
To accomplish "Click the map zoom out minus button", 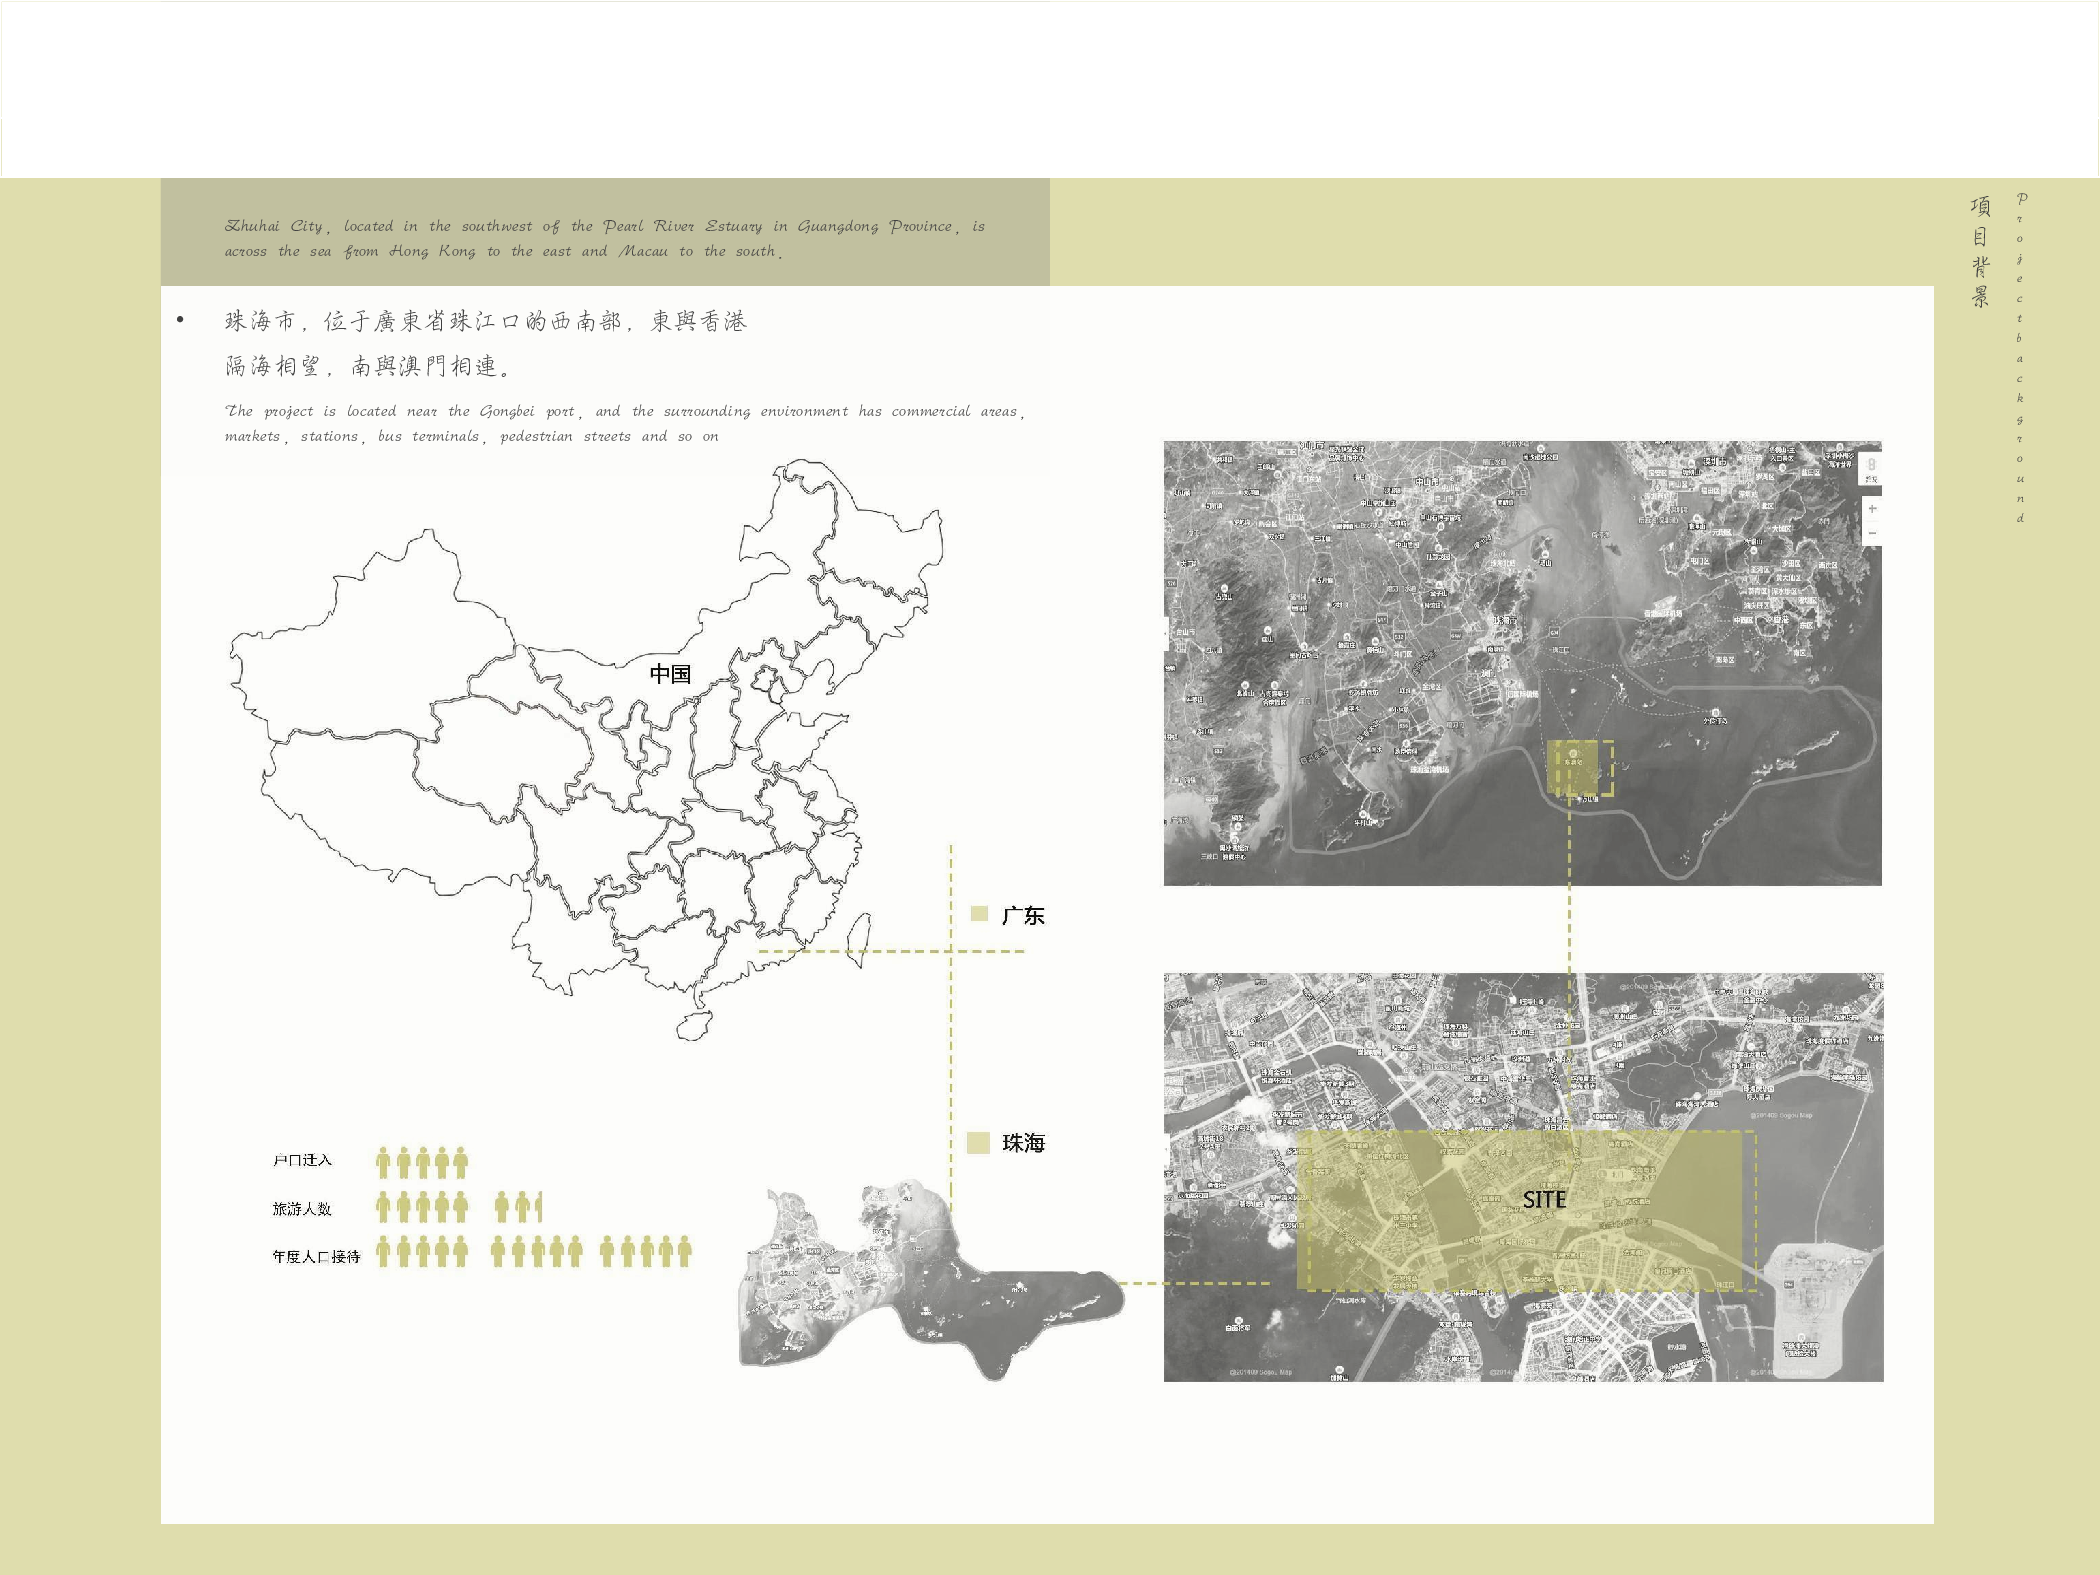I will 1872,534.
